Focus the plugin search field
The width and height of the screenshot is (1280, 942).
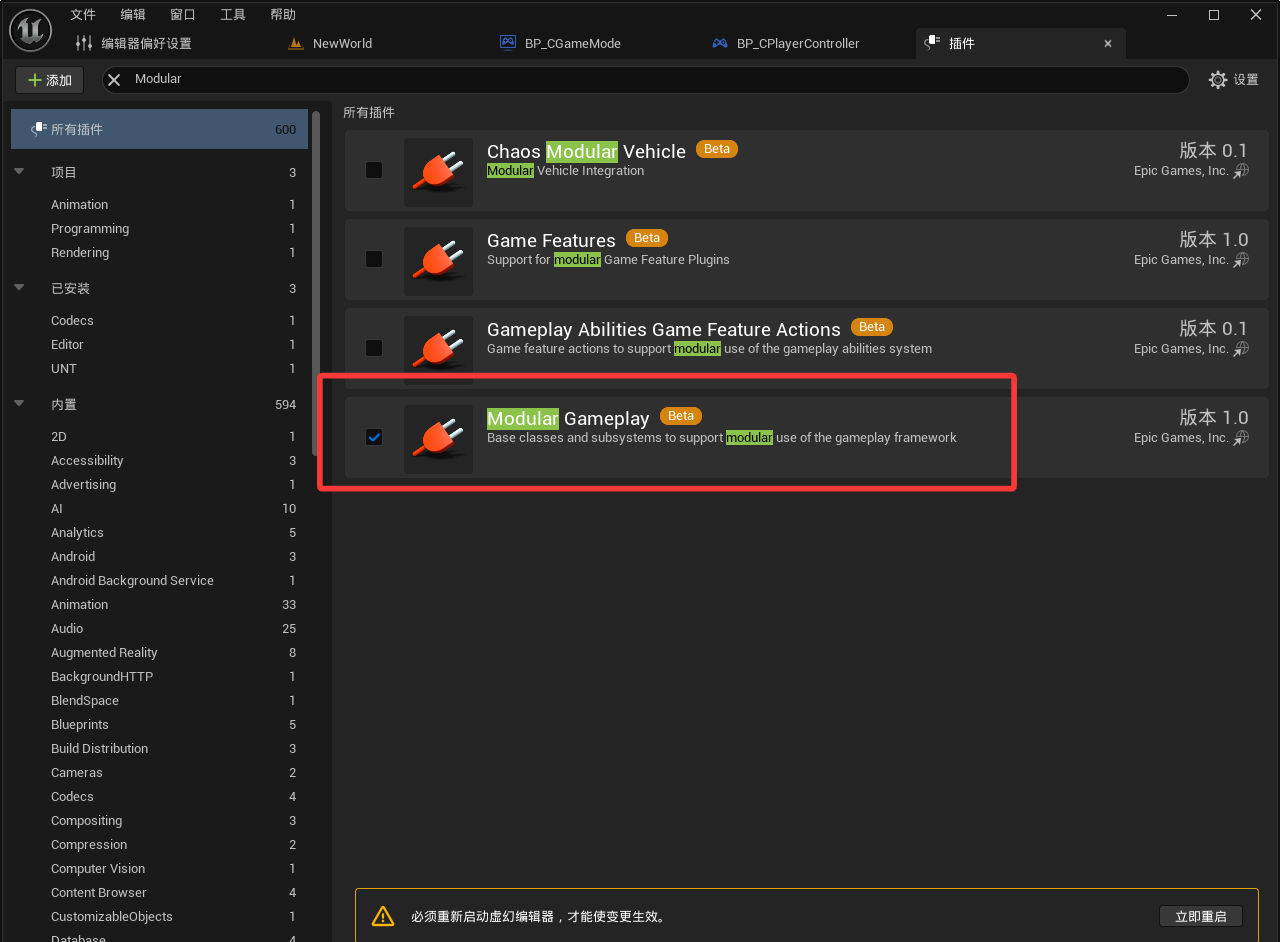tap(646, 79)
